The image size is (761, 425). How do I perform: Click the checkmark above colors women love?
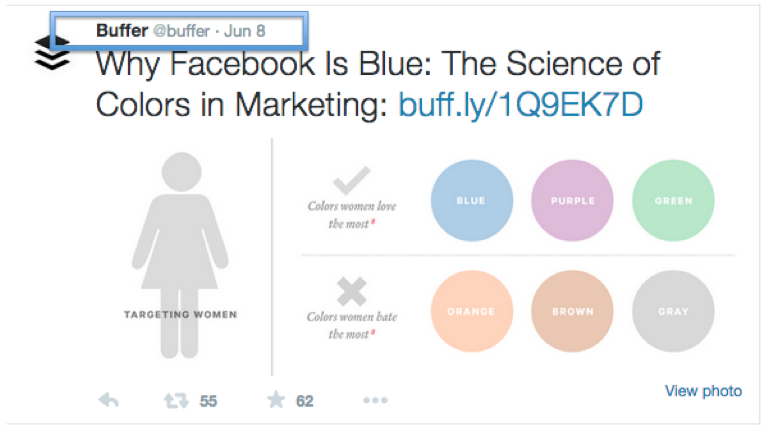[x=351, y=180]
